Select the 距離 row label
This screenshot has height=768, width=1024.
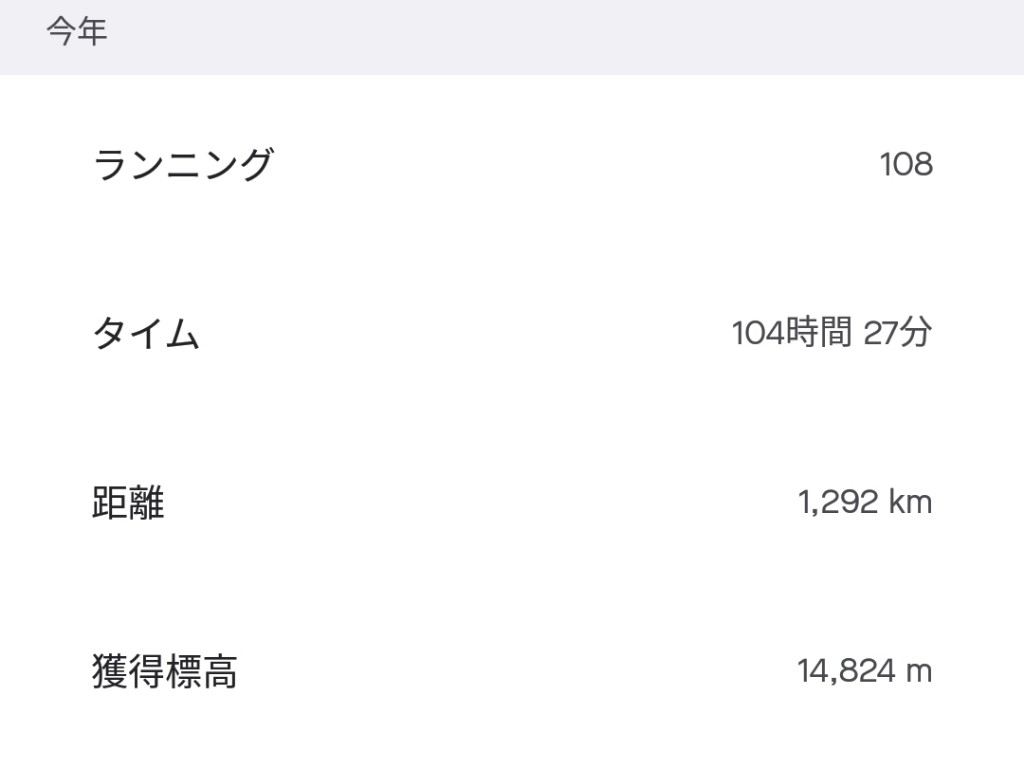click(128, 502)
